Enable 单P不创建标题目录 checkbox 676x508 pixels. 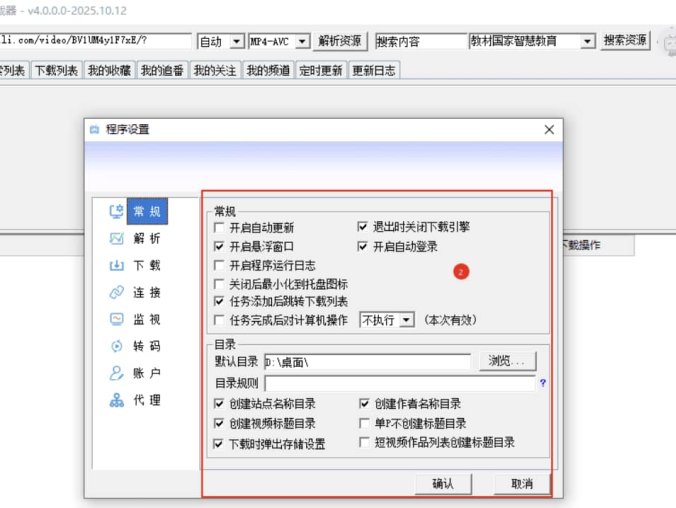(x=364, y=423)
